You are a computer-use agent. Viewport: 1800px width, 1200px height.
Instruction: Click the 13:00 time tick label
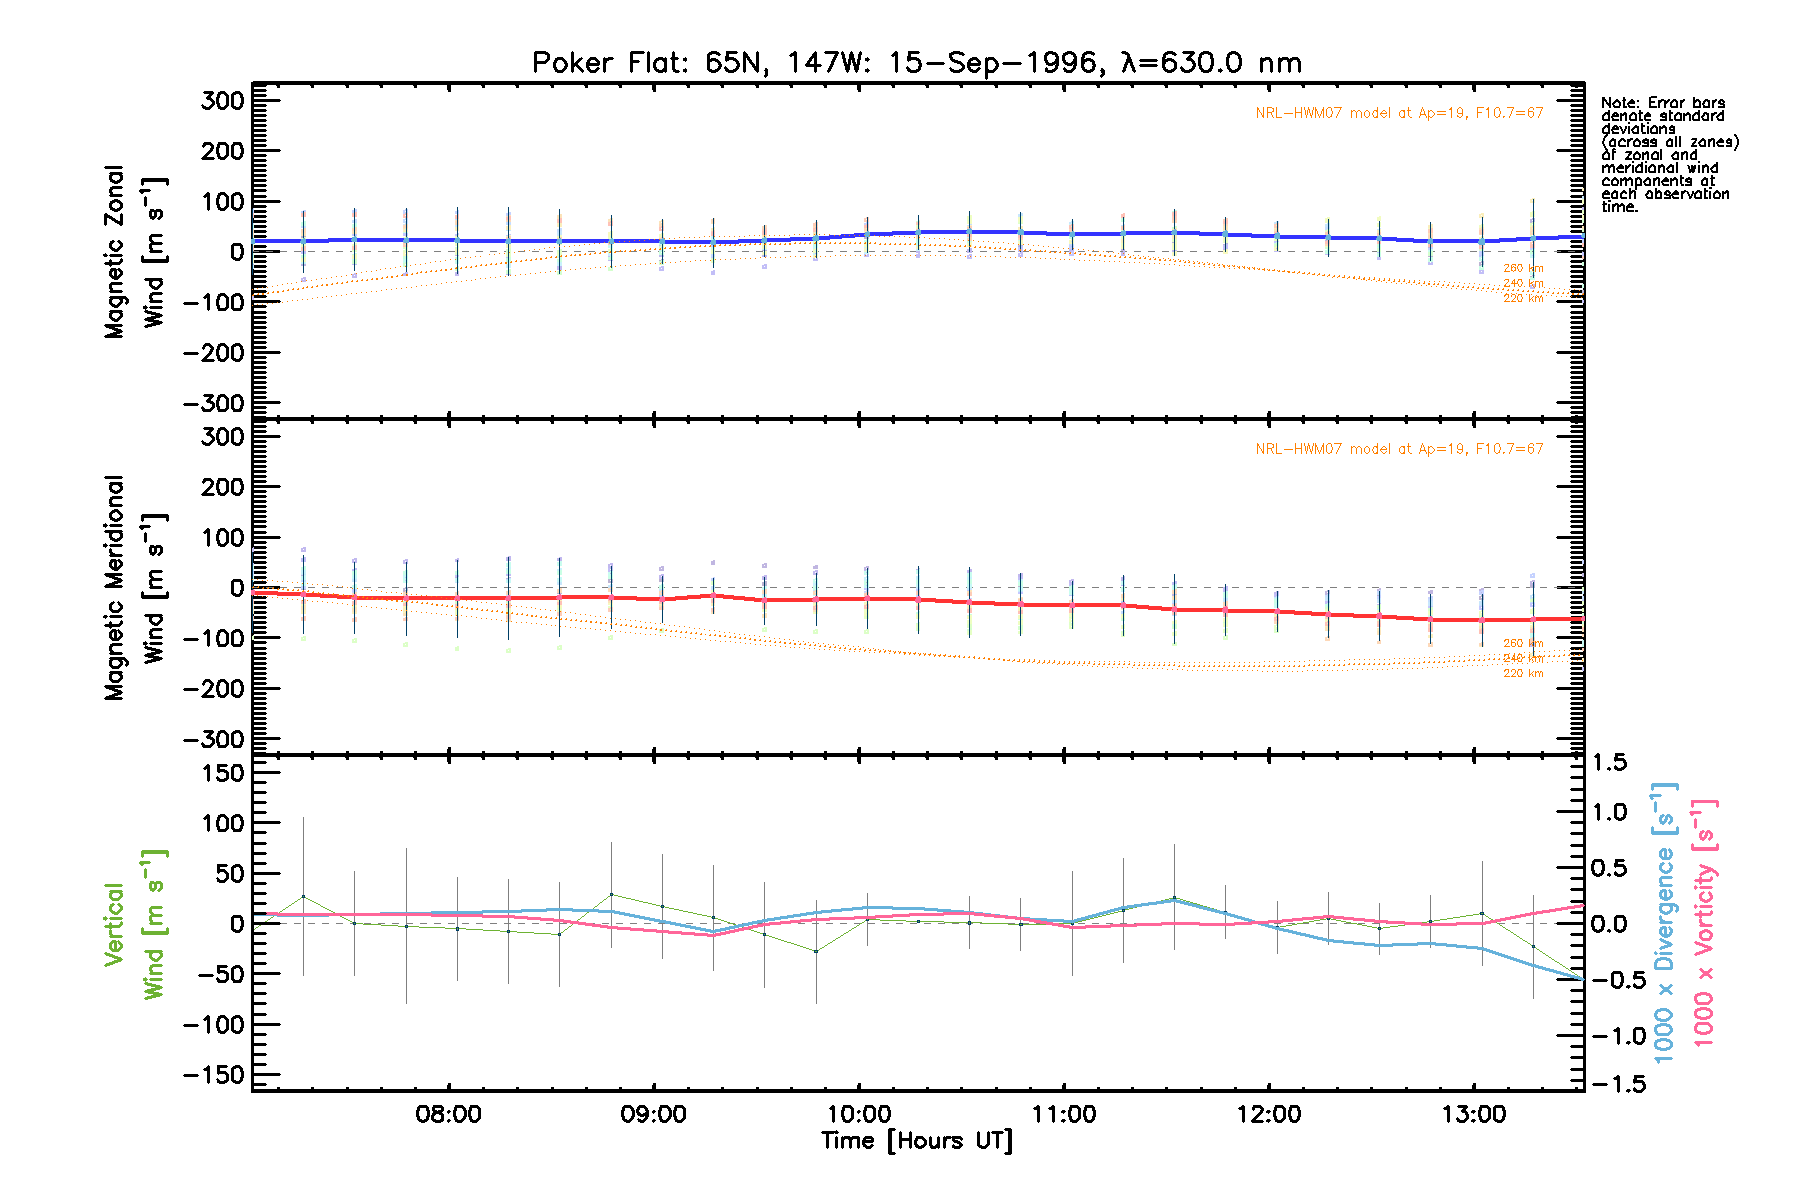(1473, 1115)
